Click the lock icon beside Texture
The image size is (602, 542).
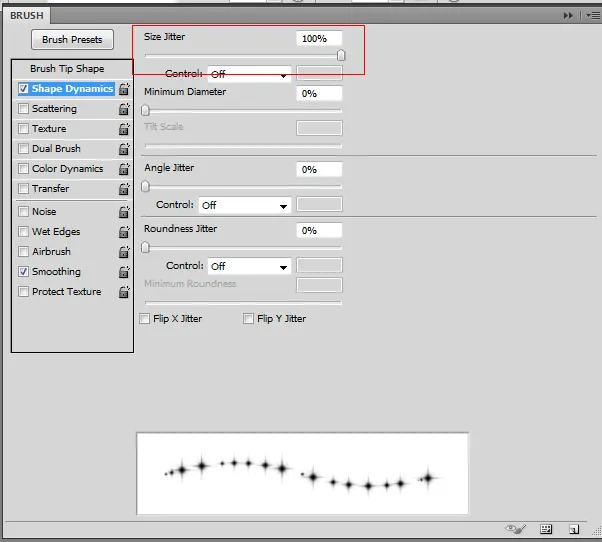(124, 129)
